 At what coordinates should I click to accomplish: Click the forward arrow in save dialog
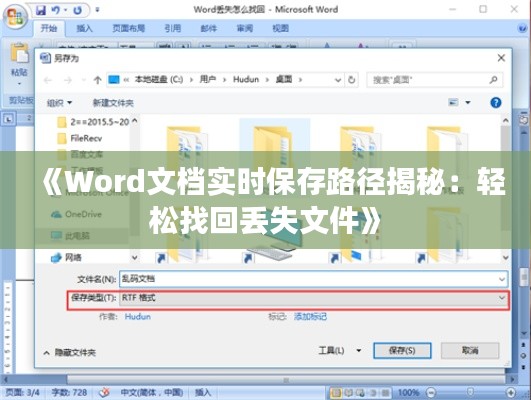pos(68,80)
